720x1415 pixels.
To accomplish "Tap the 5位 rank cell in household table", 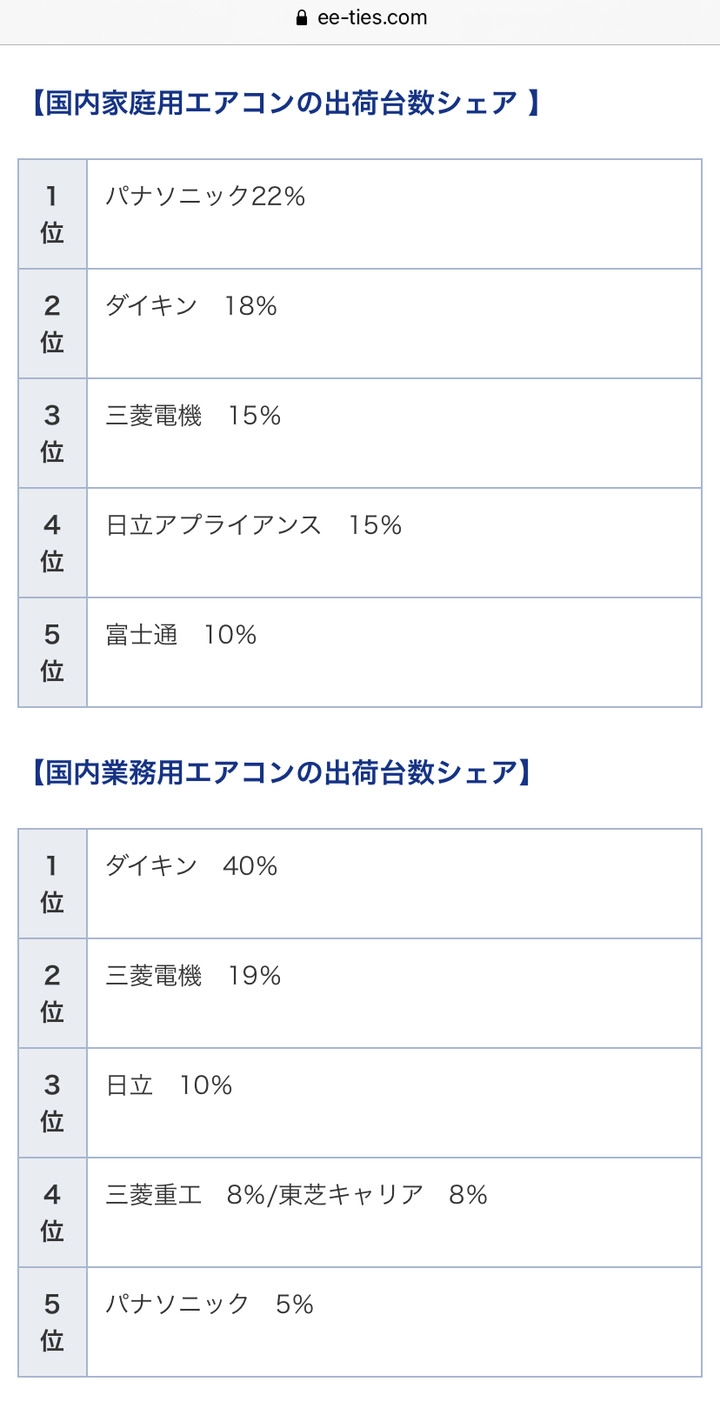I will pos(52,653).
